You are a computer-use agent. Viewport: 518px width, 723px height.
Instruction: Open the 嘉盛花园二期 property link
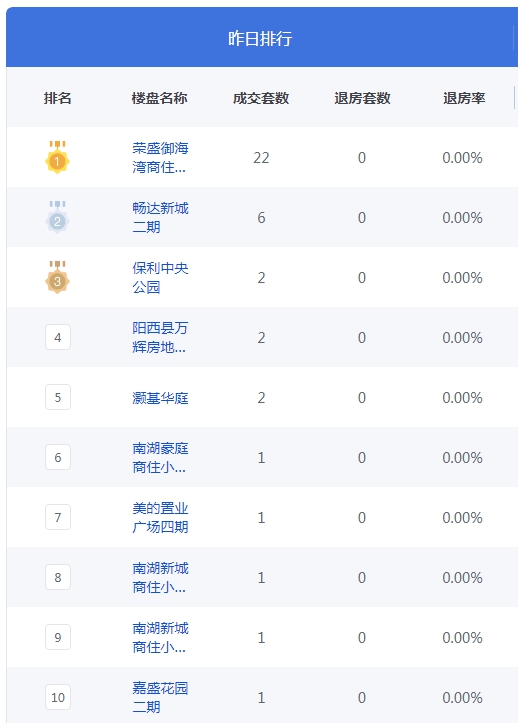[x=160, y=697]
